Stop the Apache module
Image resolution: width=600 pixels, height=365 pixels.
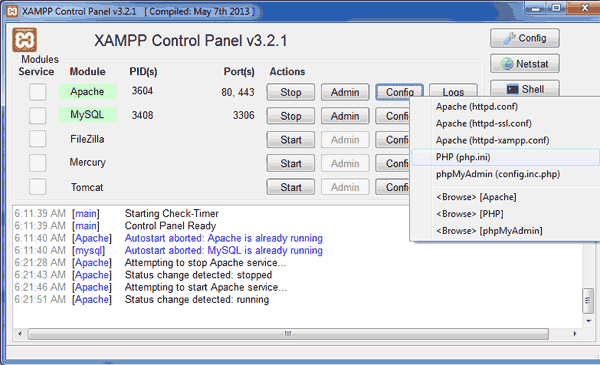291,92
